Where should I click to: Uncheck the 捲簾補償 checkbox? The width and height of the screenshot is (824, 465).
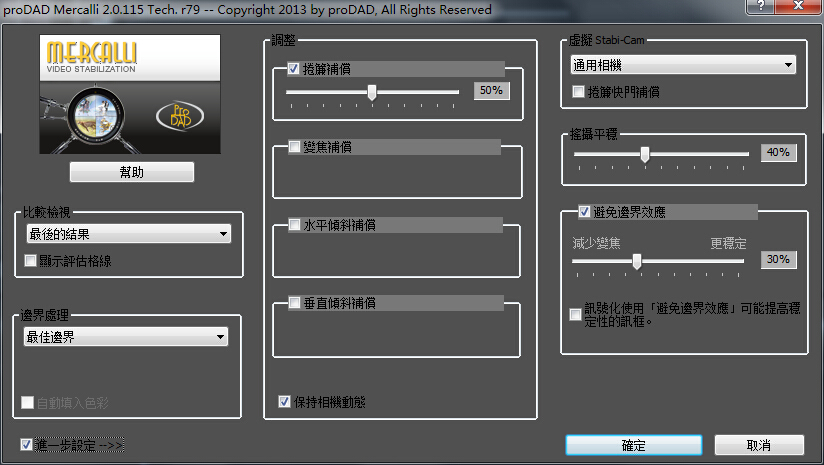coord(293,68)
